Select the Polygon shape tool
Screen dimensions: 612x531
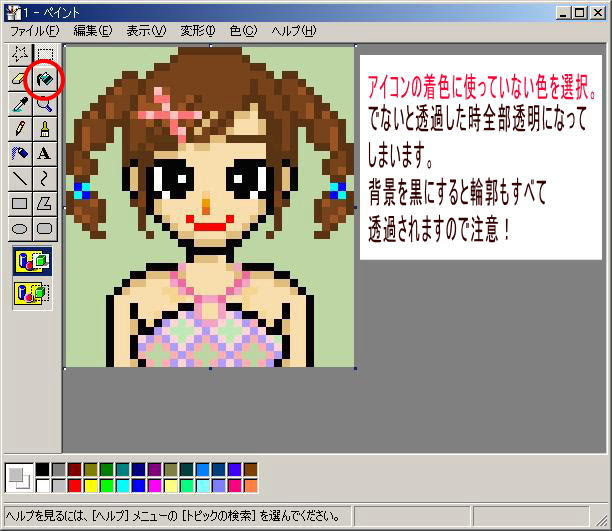(45, 203)
